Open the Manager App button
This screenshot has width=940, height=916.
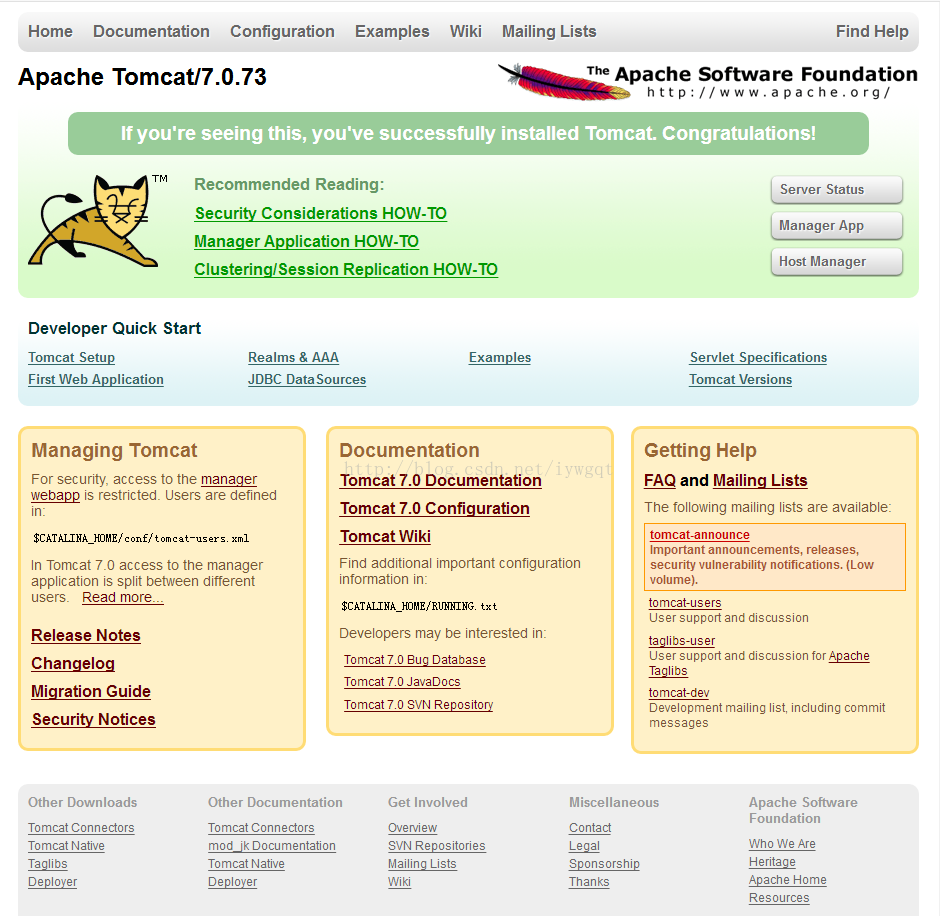coord(837,225)
